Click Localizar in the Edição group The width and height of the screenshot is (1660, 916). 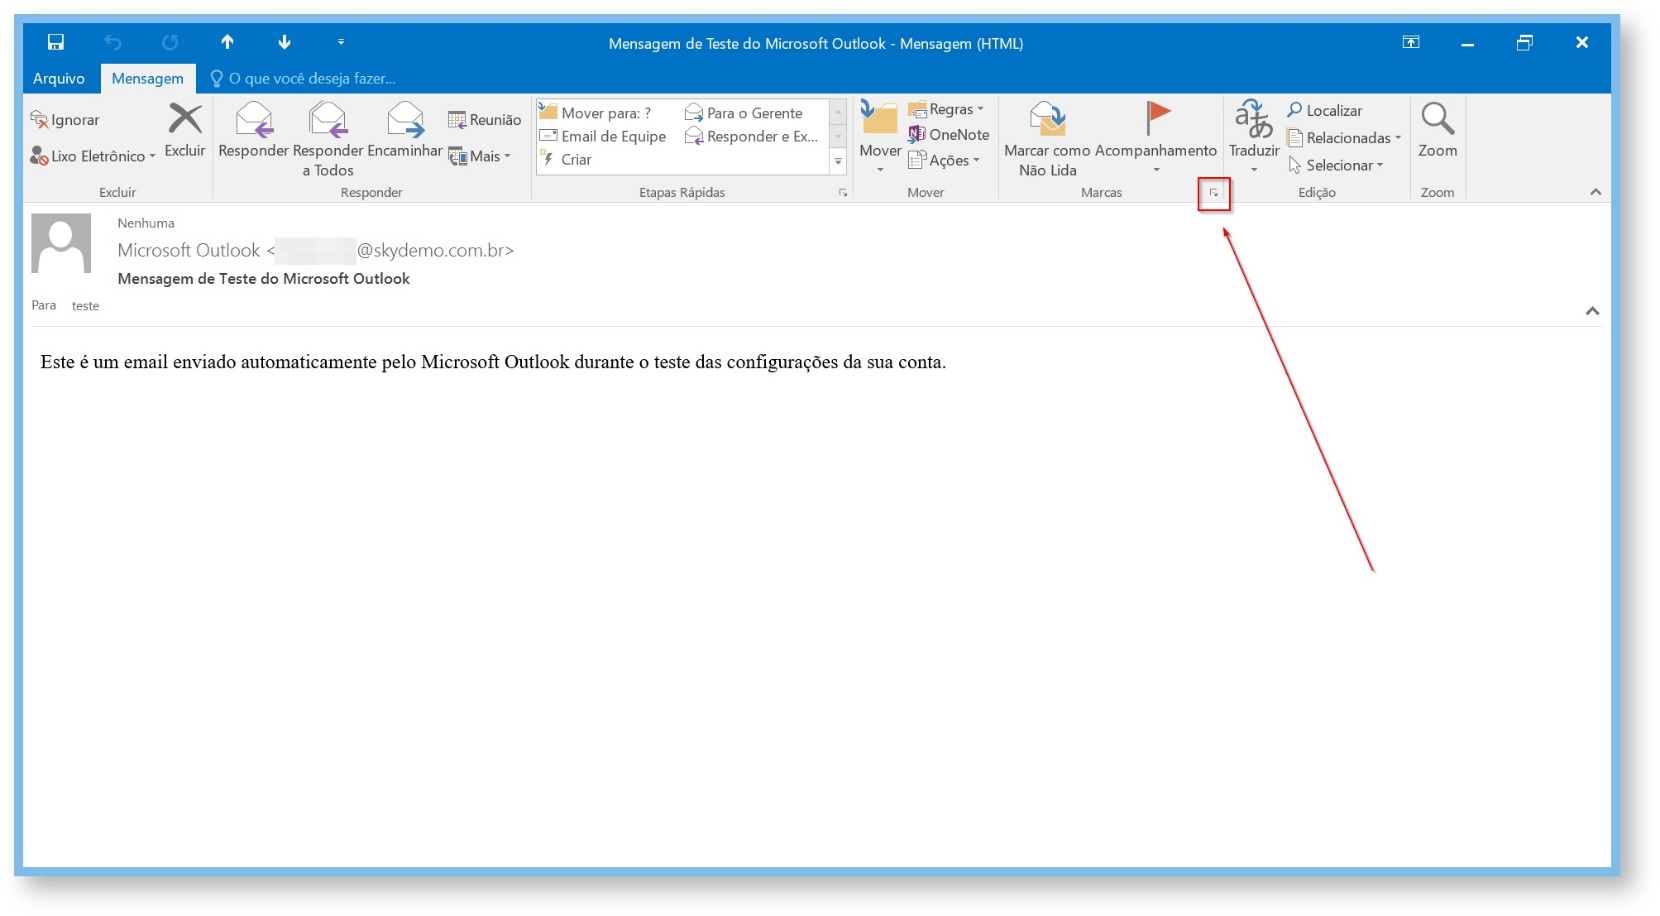(1325, 110)
